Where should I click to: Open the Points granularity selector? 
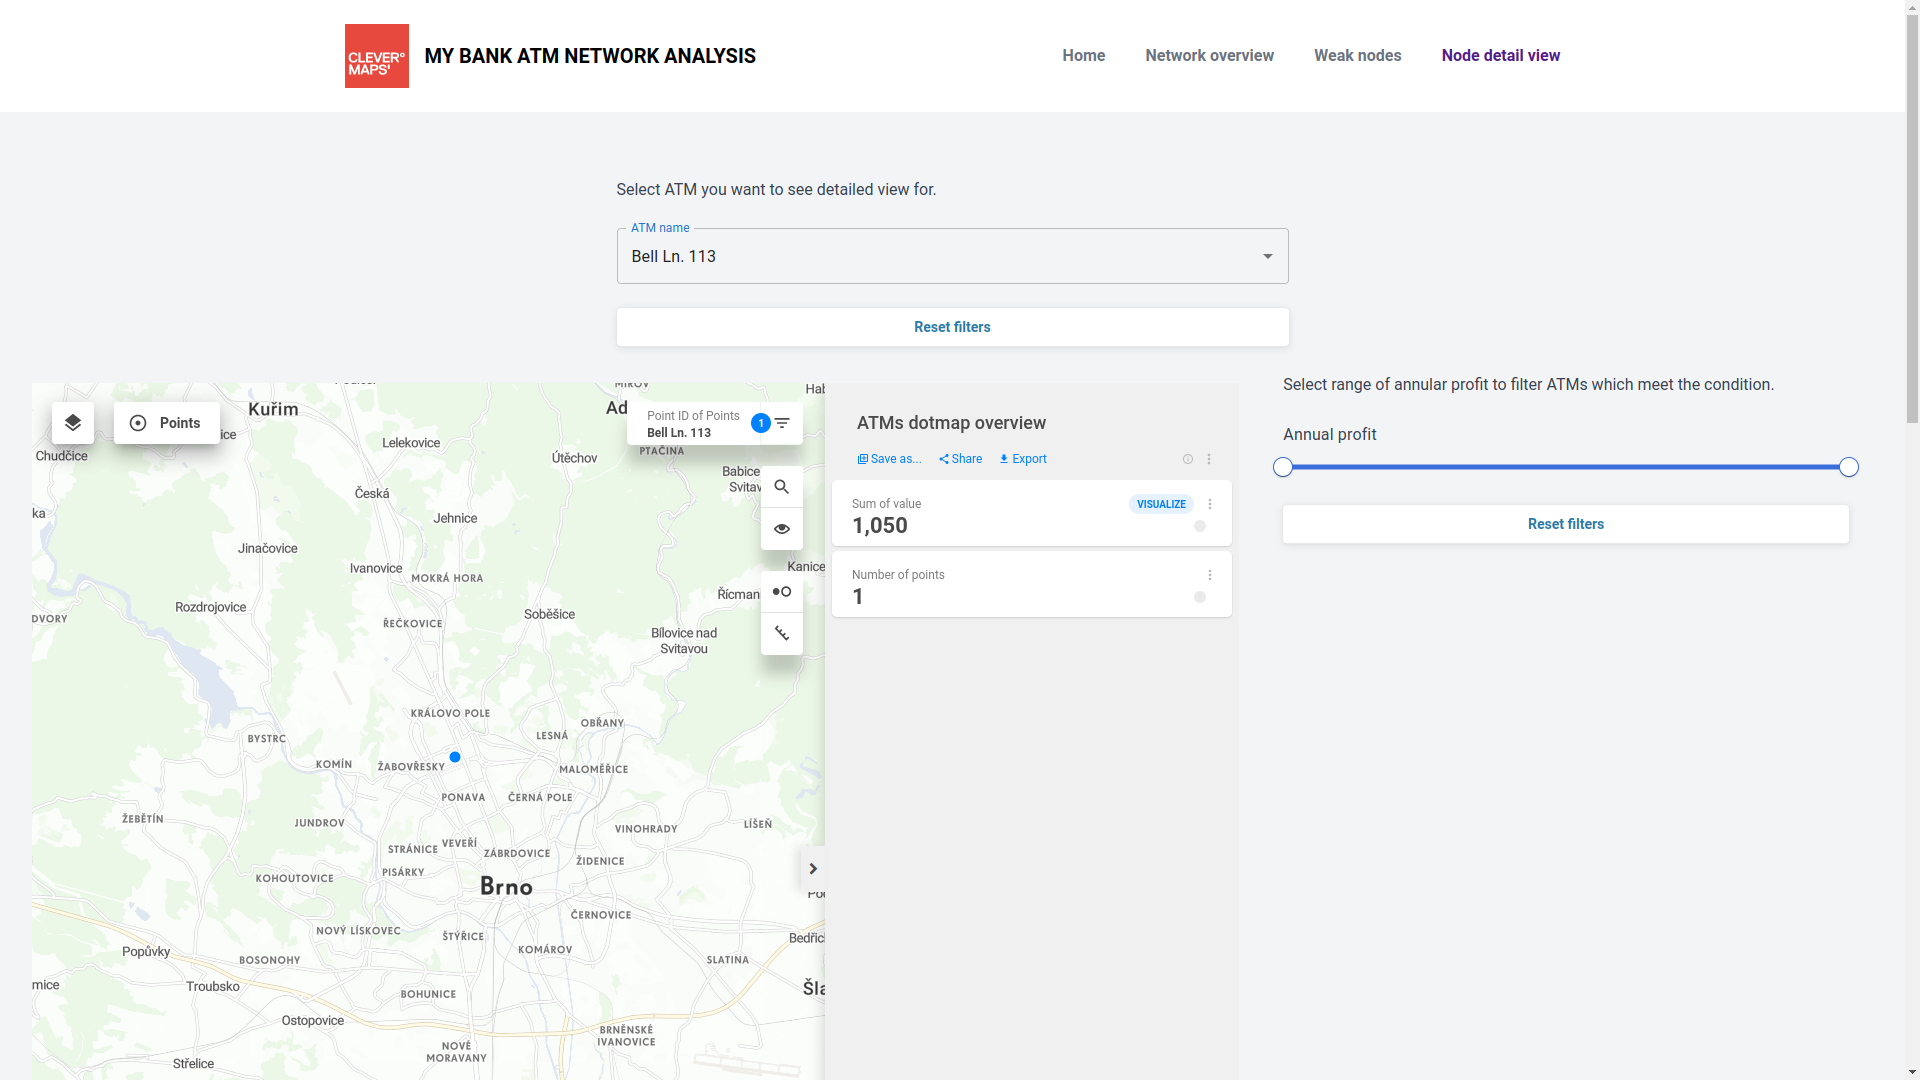(x=167, y=423)
